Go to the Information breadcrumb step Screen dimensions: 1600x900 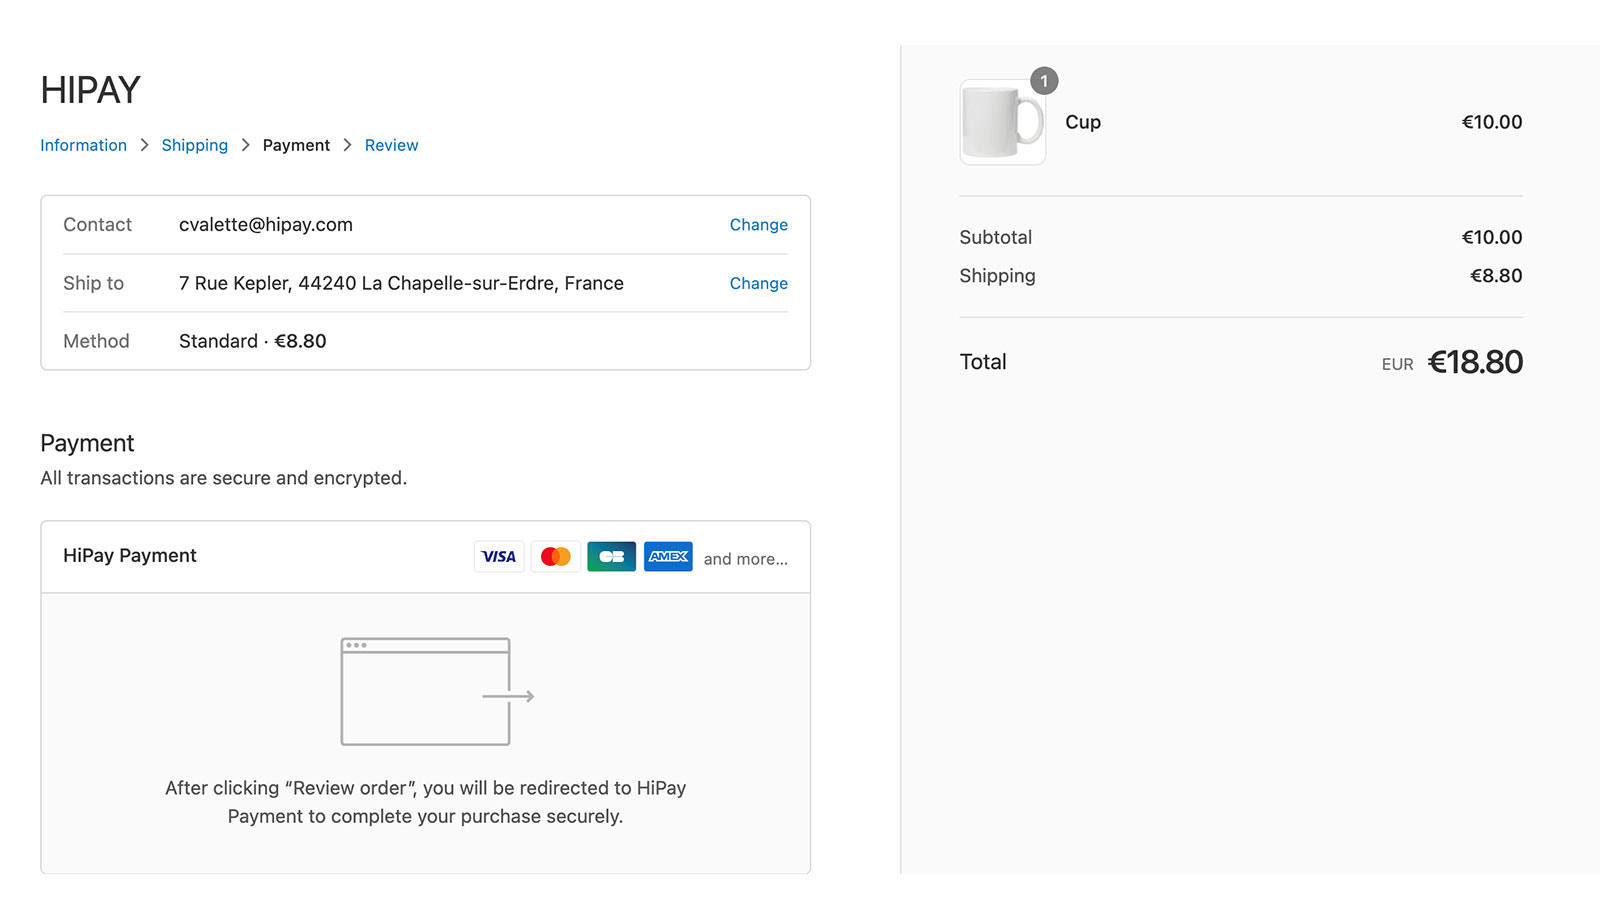83,145
